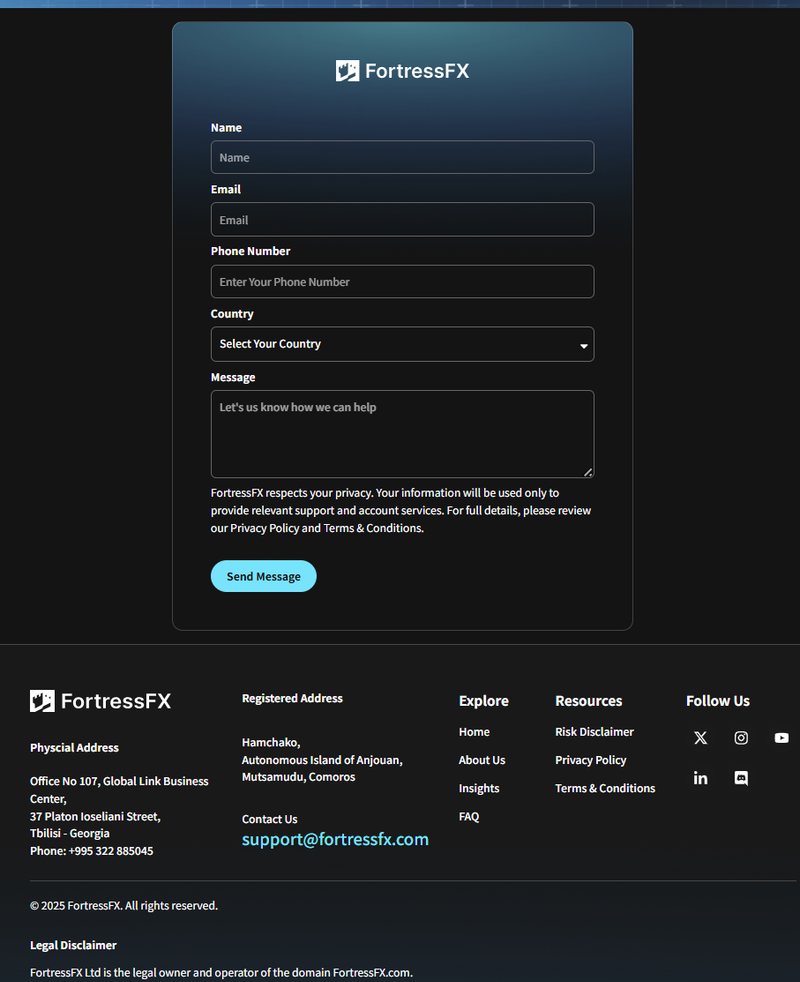Open the YouTube social icon
Image resolution: width=800 pixels, height=982 pixels.
click(x=781, y=738)
